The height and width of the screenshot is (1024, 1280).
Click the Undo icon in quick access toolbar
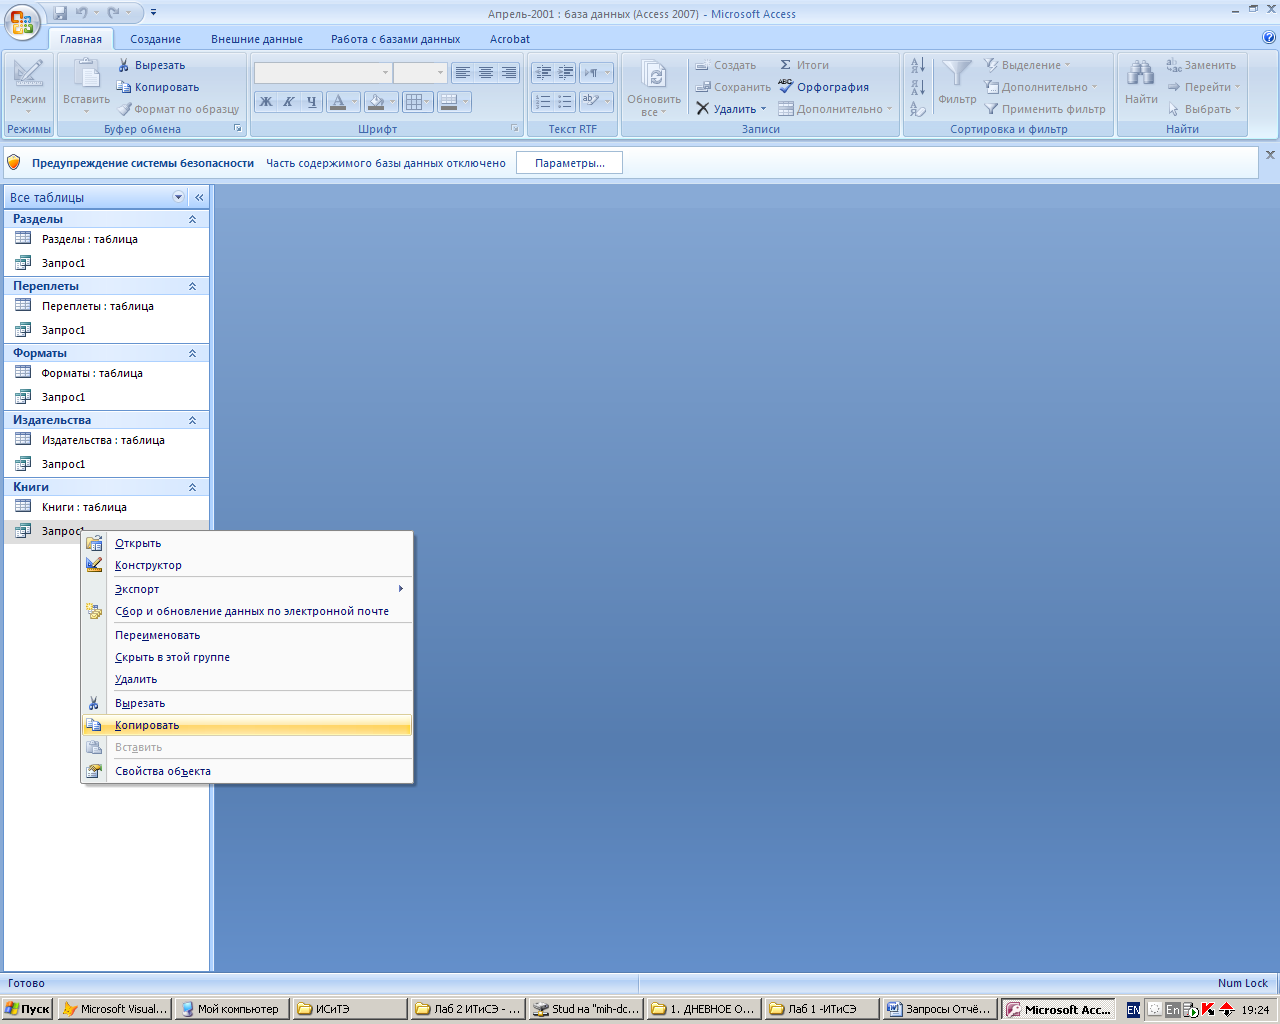pyautogui.click(x=82, y=13)
